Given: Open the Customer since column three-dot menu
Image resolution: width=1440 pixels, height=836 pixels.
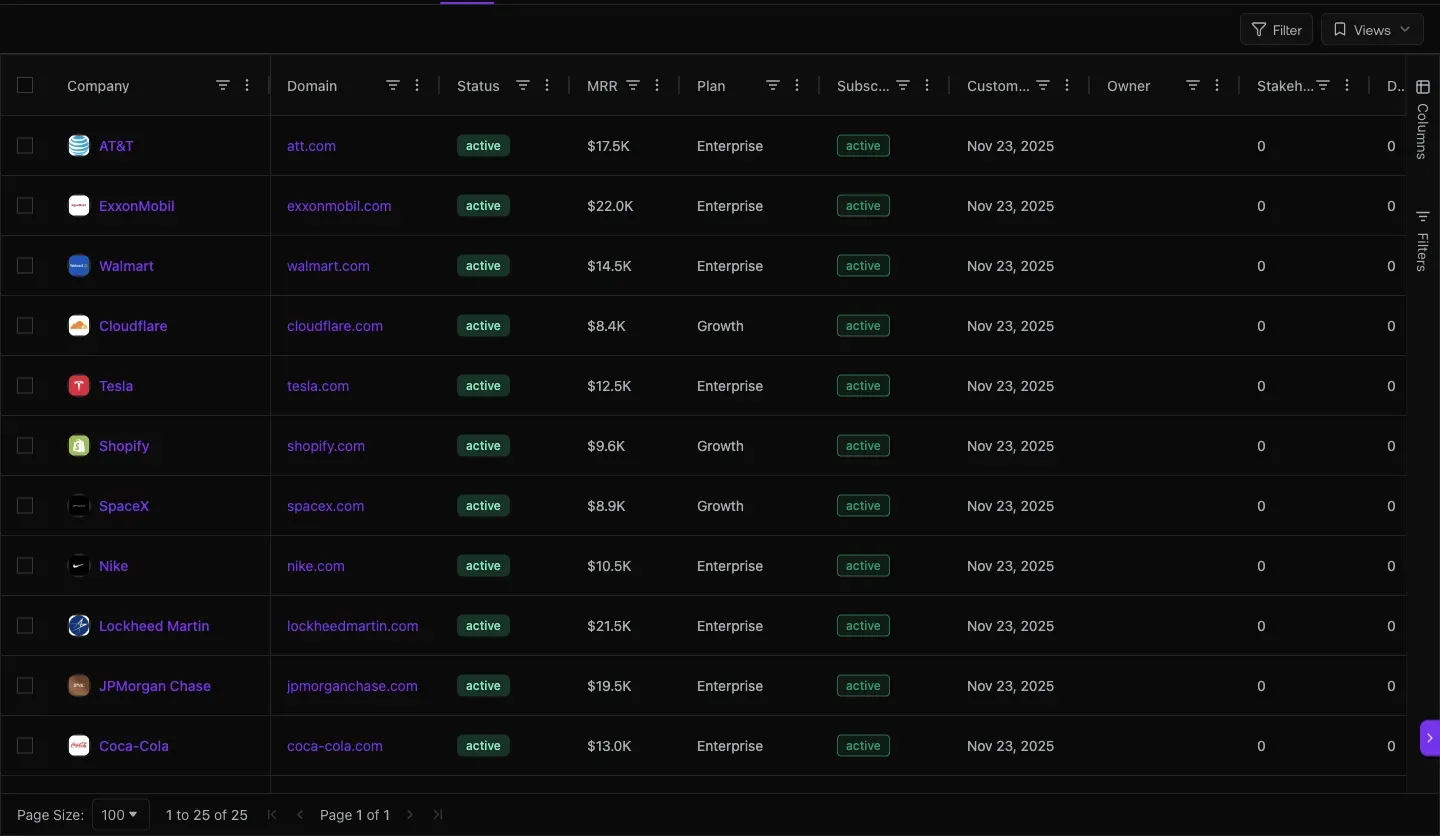Looking at the screenshot, I should (x=1067, y=86).
